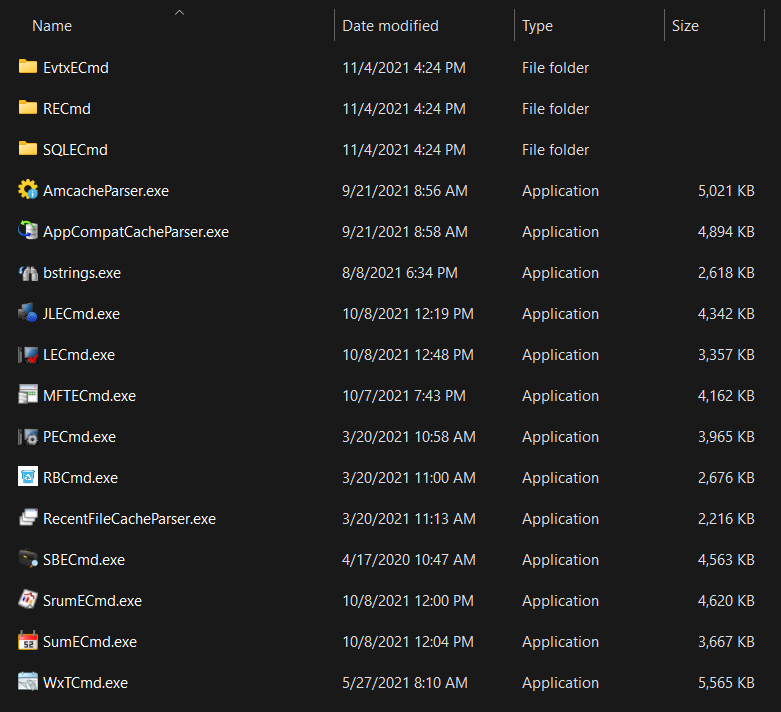781x712 pixels.
Task: Click the File folder type in RECmd row
Action: pyautogui.click(x=555, y=109)
